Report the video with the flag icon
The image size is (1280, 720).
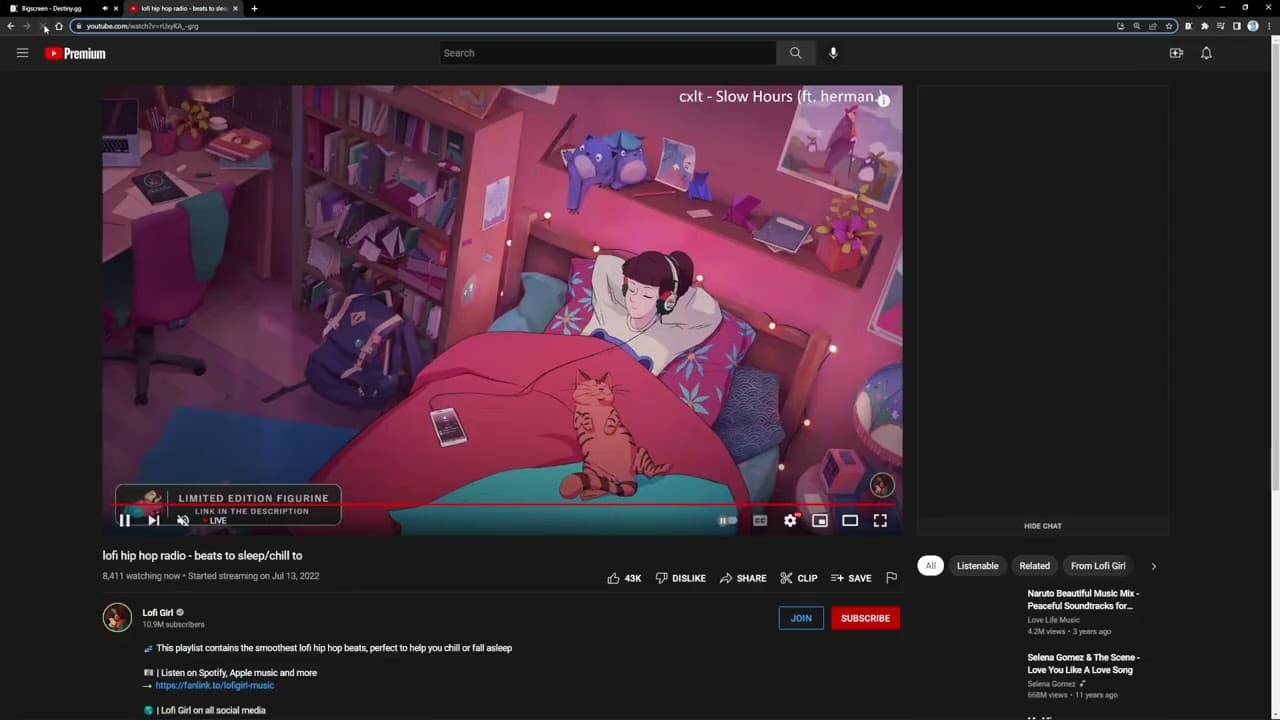click(891, 578)
